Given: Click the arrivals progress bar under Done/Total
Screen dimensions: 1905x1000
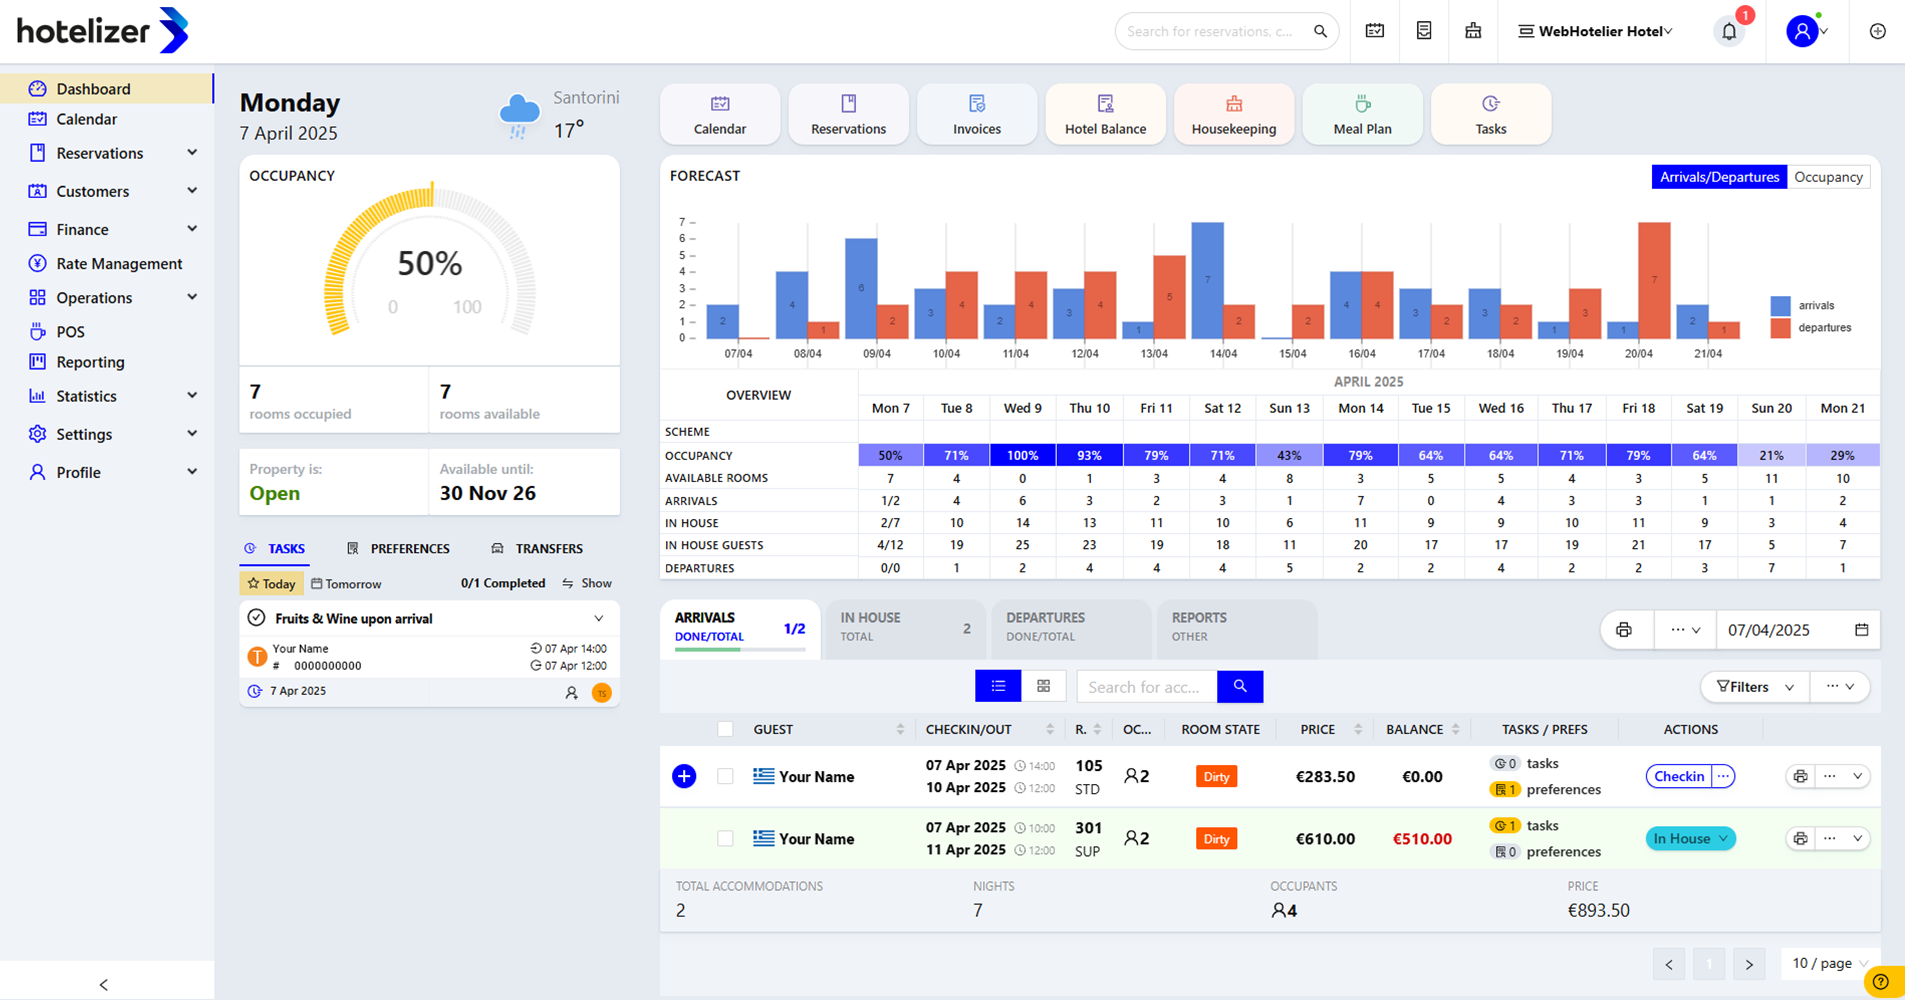Looking at the screenshot, I should pos(739,650).
